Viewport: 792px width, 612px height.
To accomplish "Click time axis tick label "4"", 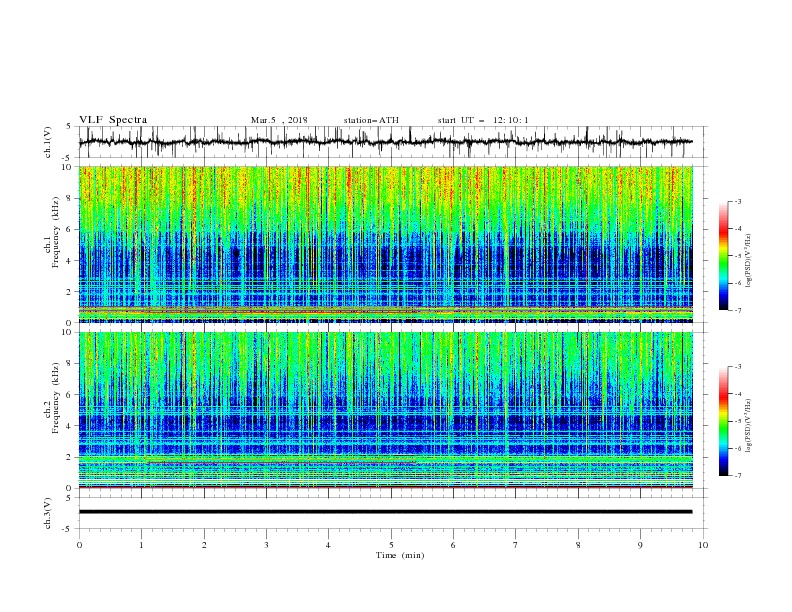I will point(328,545).
